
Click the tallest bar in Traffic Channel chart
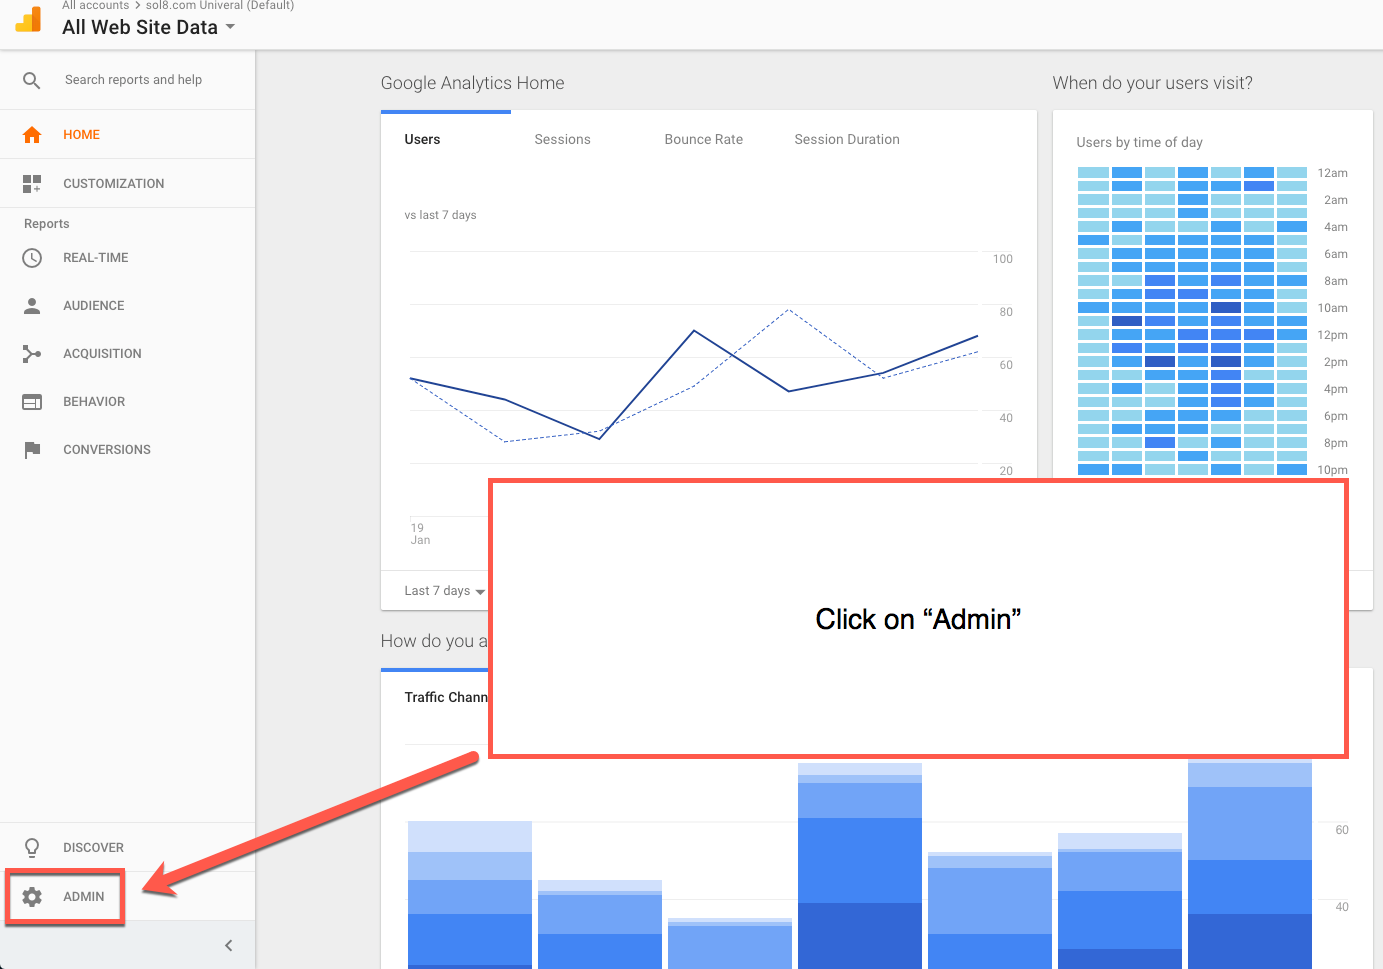[1250, 863]
